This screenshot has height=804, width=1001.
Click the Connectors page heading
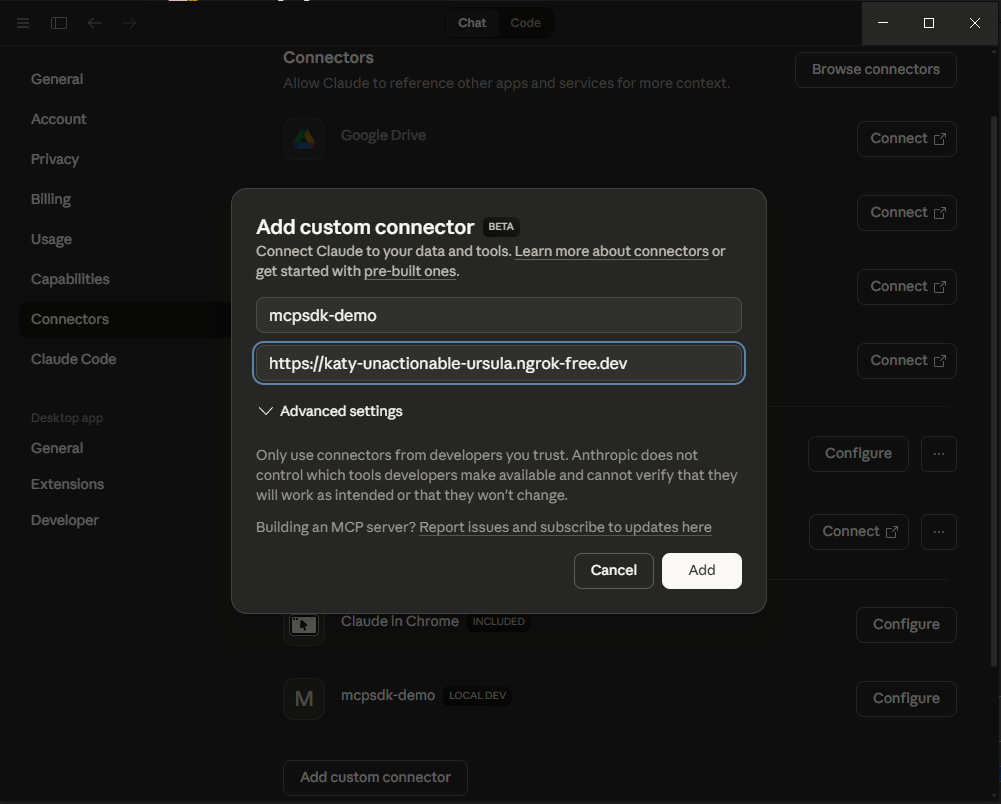click(x=328, y=57)
